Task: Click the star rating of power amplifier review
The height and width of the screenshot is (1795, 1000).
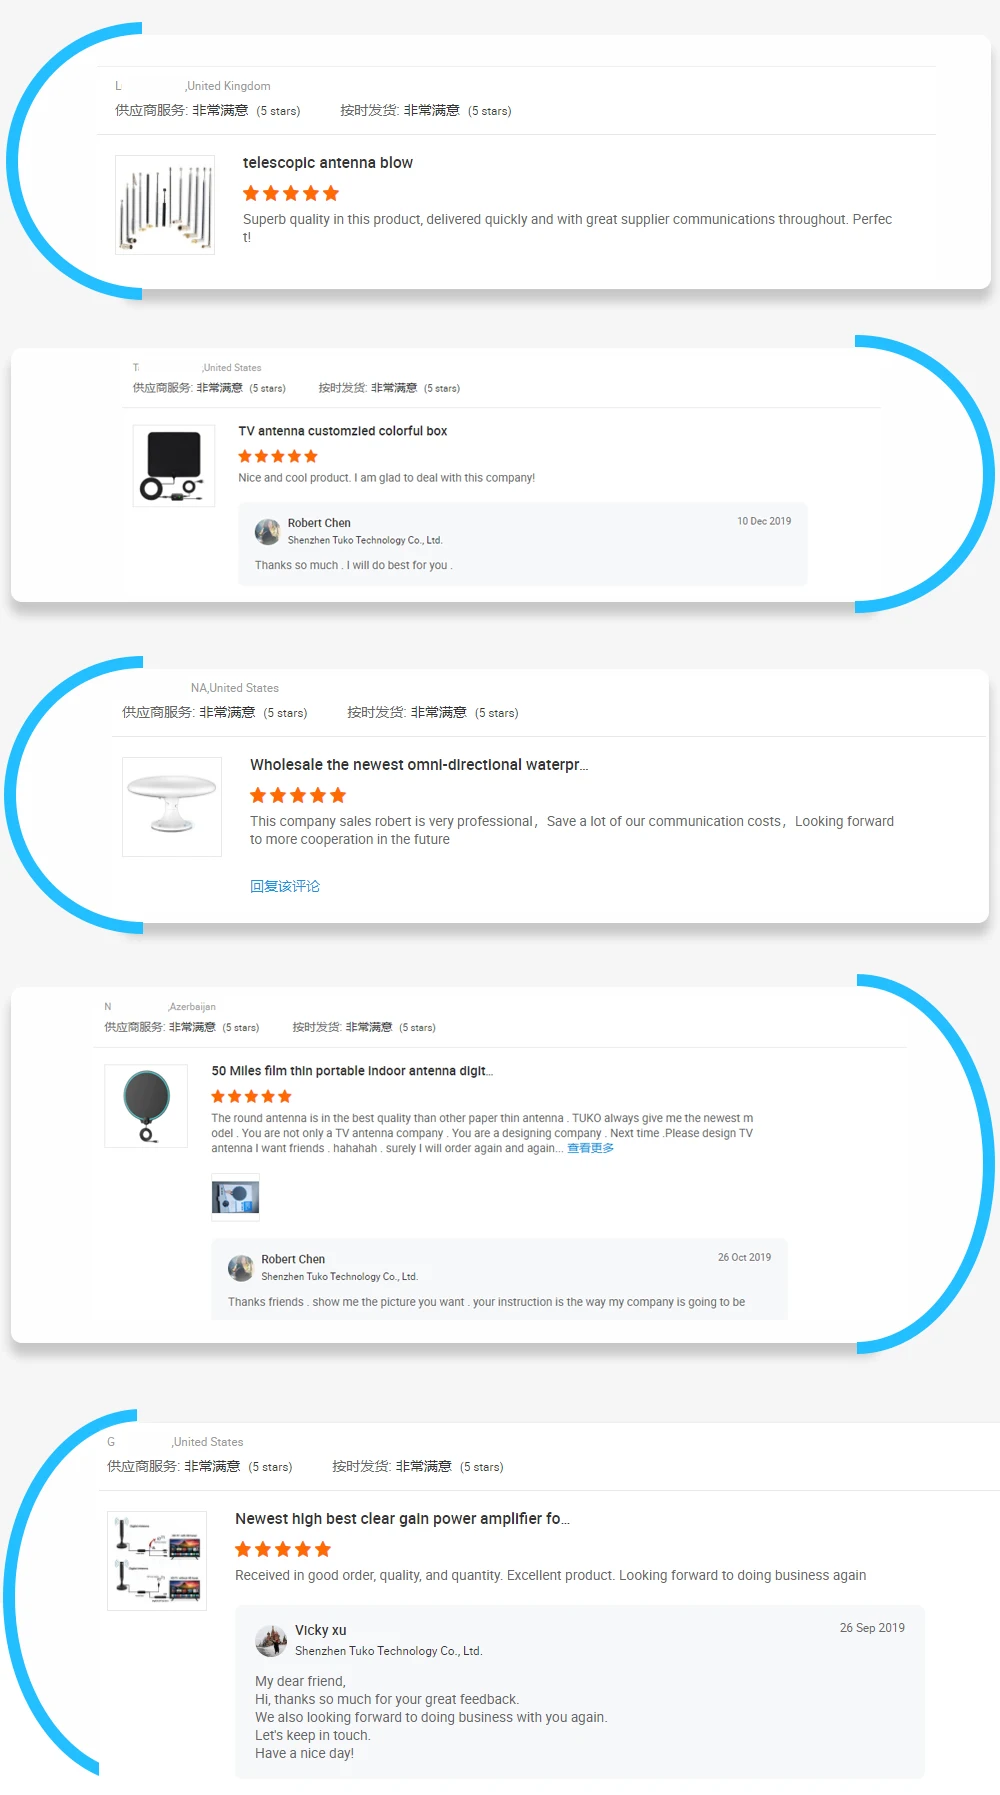Action: 283,1549
